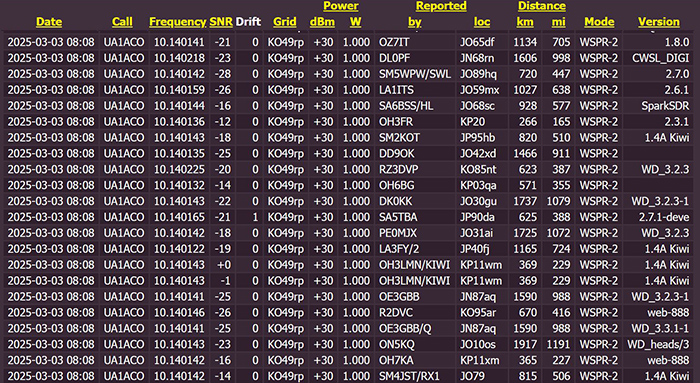Sort by W power column header
Image resolution: width=700 pixels, height=383 pixels.
355,21
